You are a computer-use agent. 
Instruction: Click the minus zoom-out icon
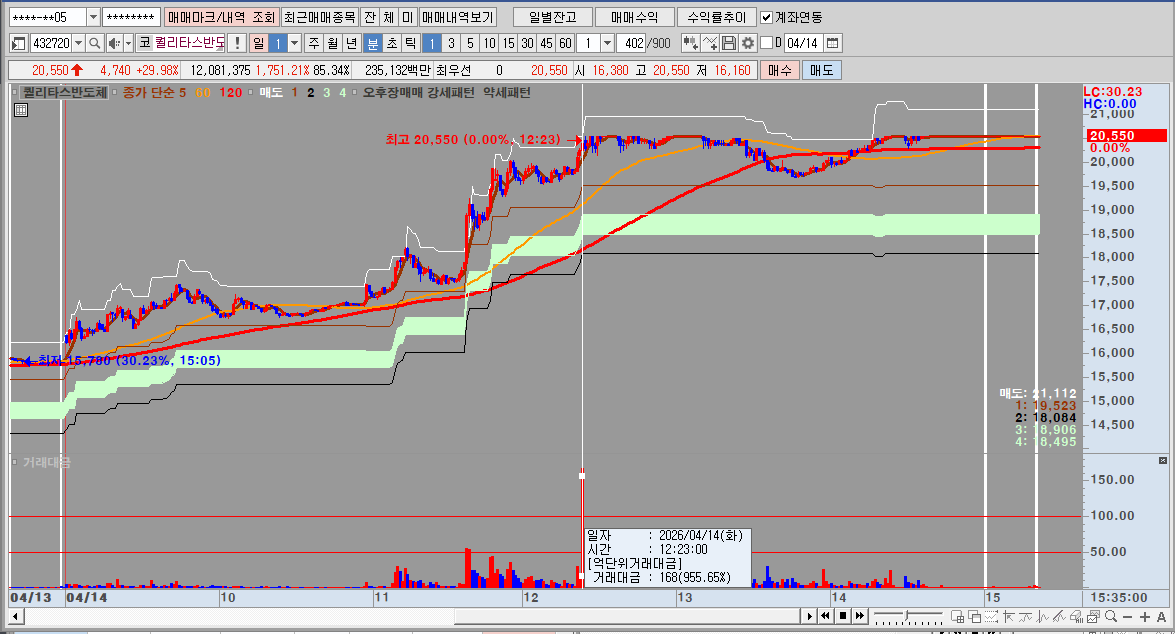(x=1128, y=617)
